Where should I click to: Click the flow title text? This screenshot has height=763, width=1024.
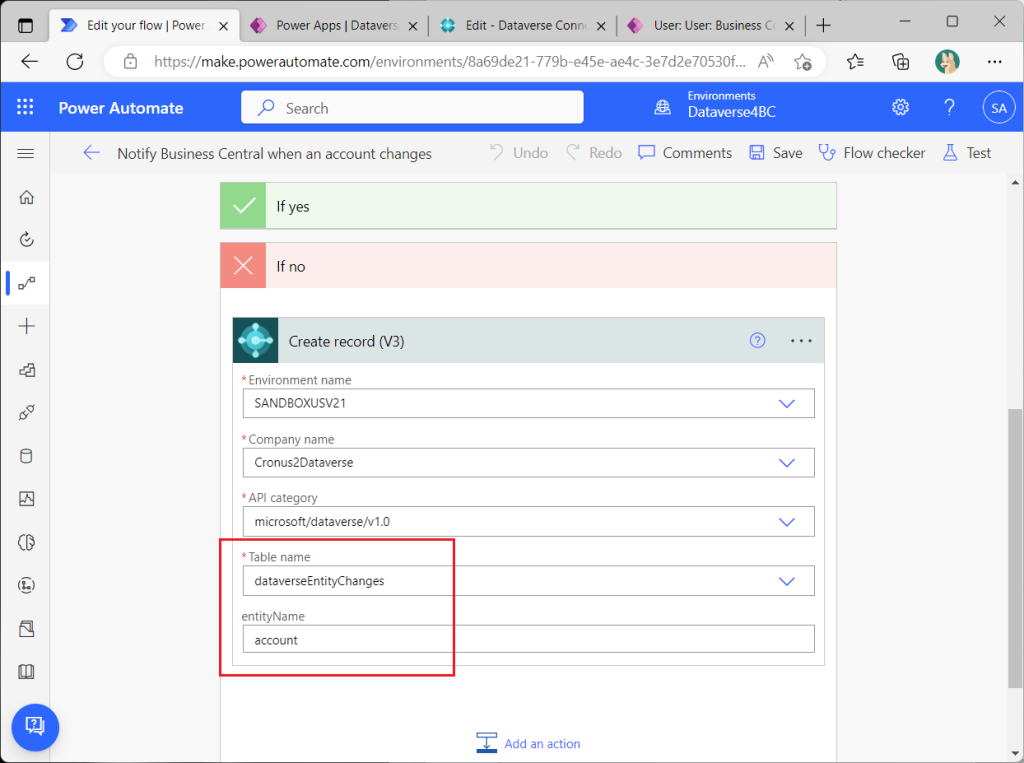point(274,154)
